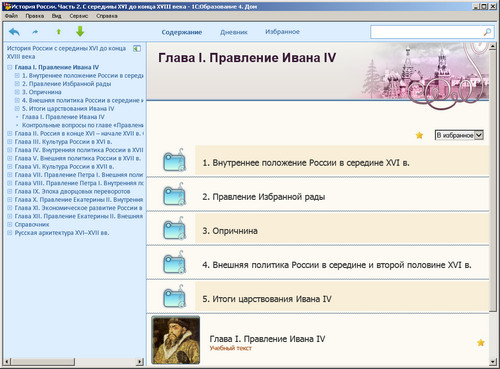Open folder icon for 3. Опричнина
Image resolution: width=500 pixels, height=369 pixels.
click(175, 229)
